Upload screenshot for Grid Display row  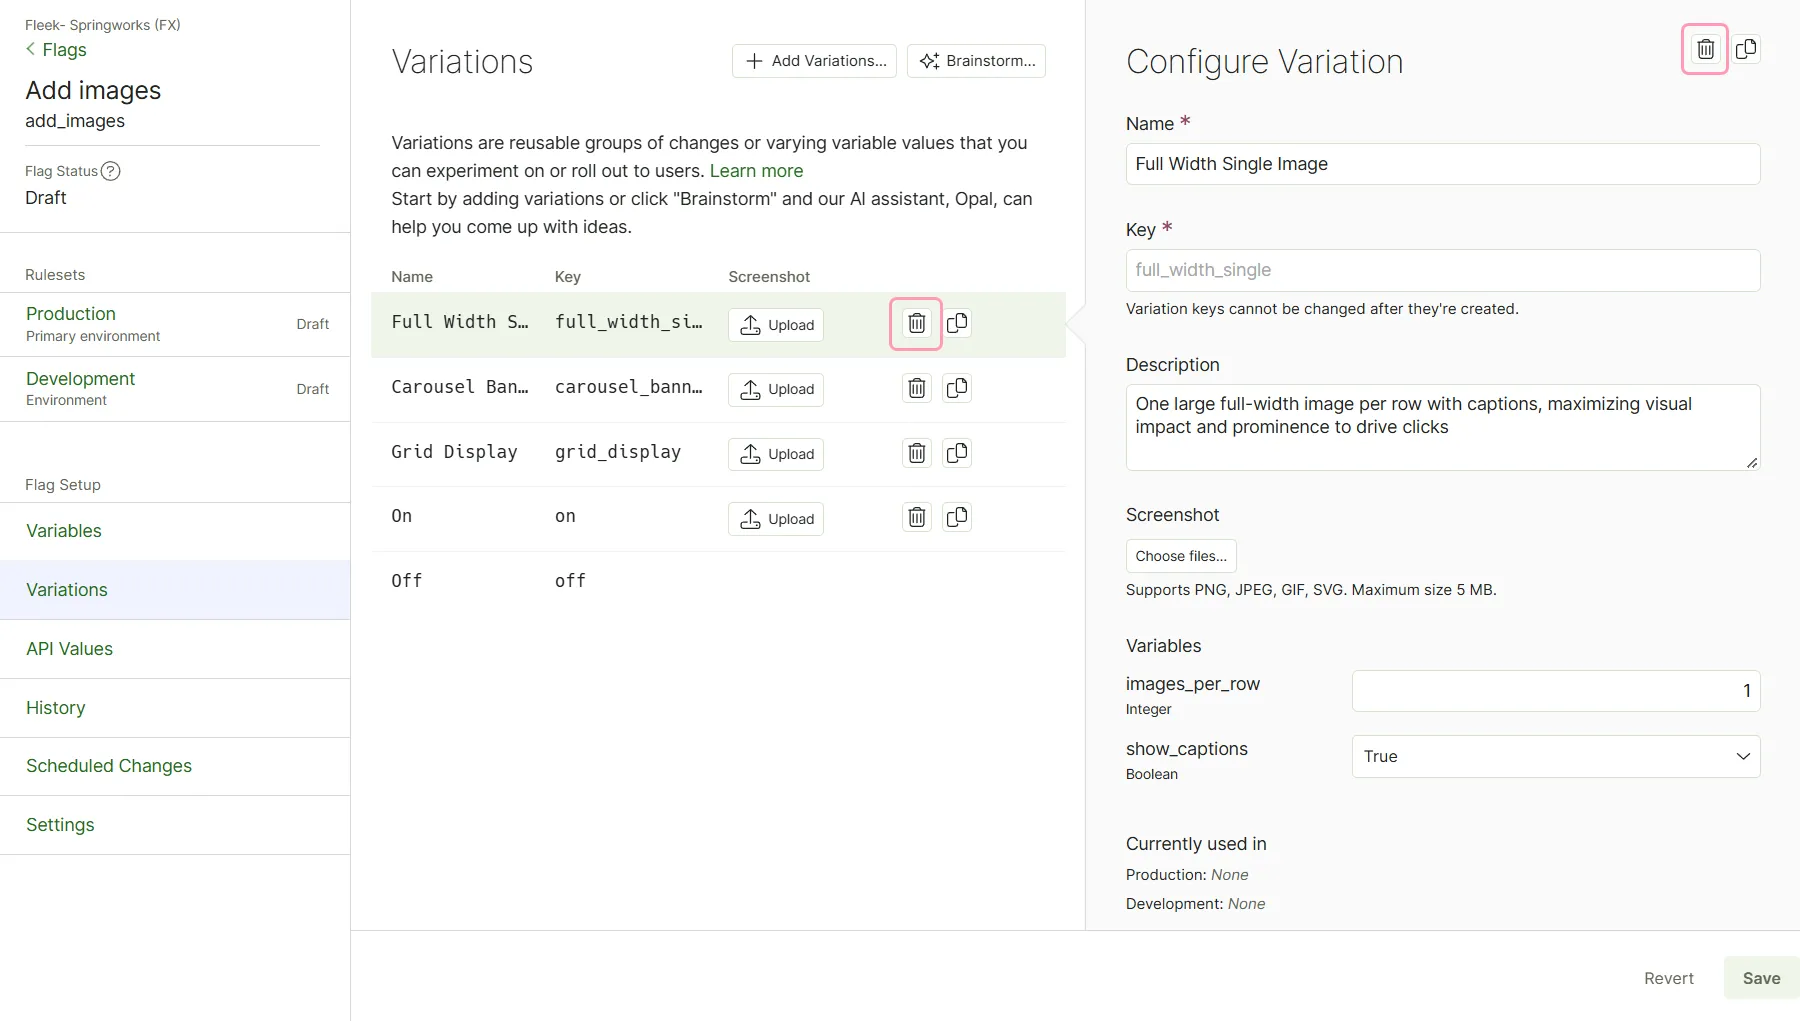point(776,454)
